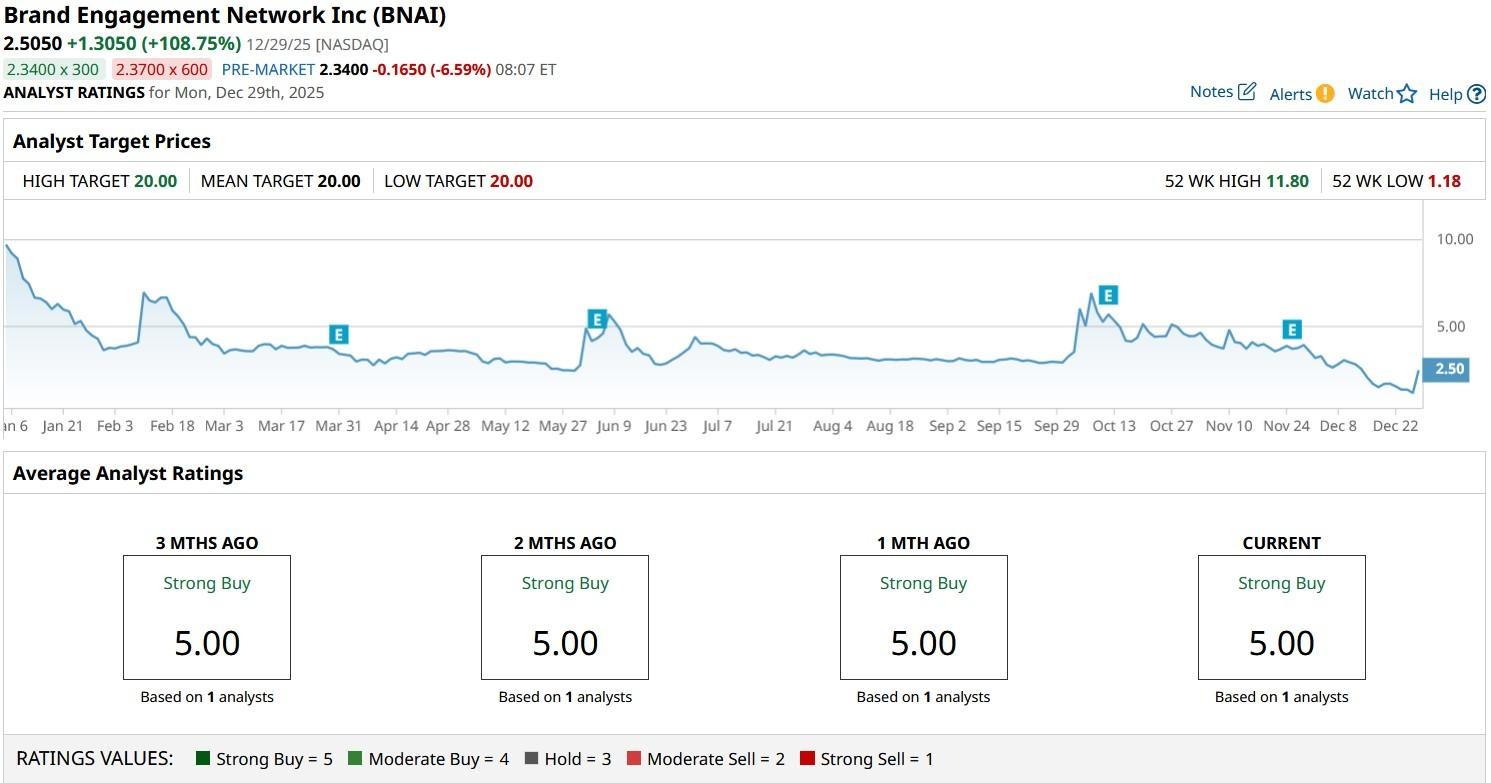Open the Alerts link
Screen dimensions: 1491x783
pyautogui.click(x=1302, y=94)
